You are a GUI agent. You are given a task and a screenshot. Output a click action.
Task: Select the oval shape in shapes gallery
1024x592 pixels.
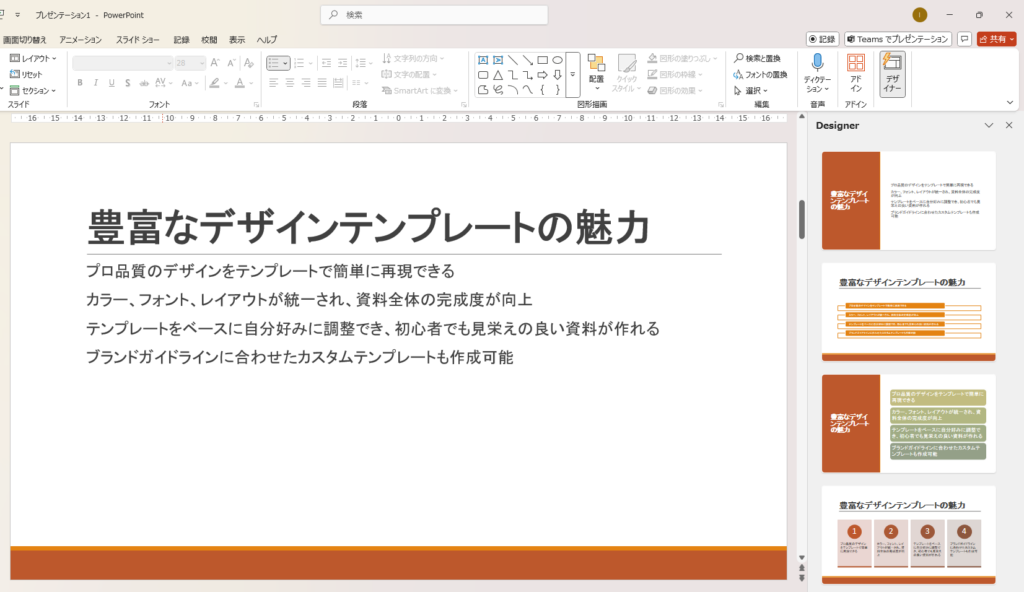[557, 60]
